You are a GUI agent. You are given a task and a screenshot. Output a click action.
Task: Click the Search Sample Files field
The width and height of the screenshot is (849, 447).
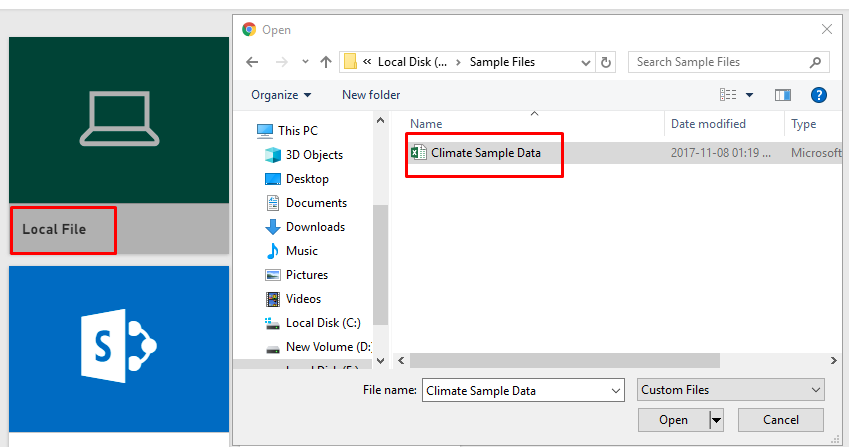(x=728, y=62)
